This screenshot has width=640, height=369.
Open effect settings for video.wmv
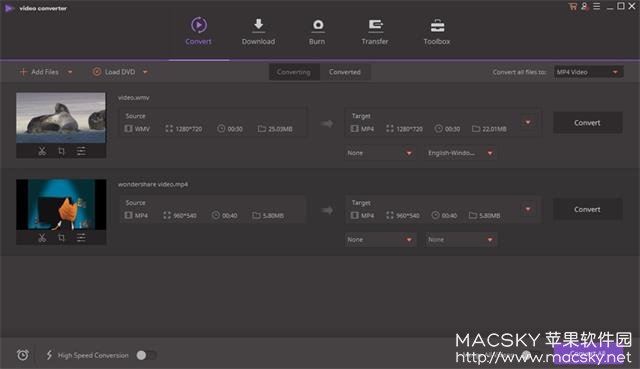click(x=81, y=151)
